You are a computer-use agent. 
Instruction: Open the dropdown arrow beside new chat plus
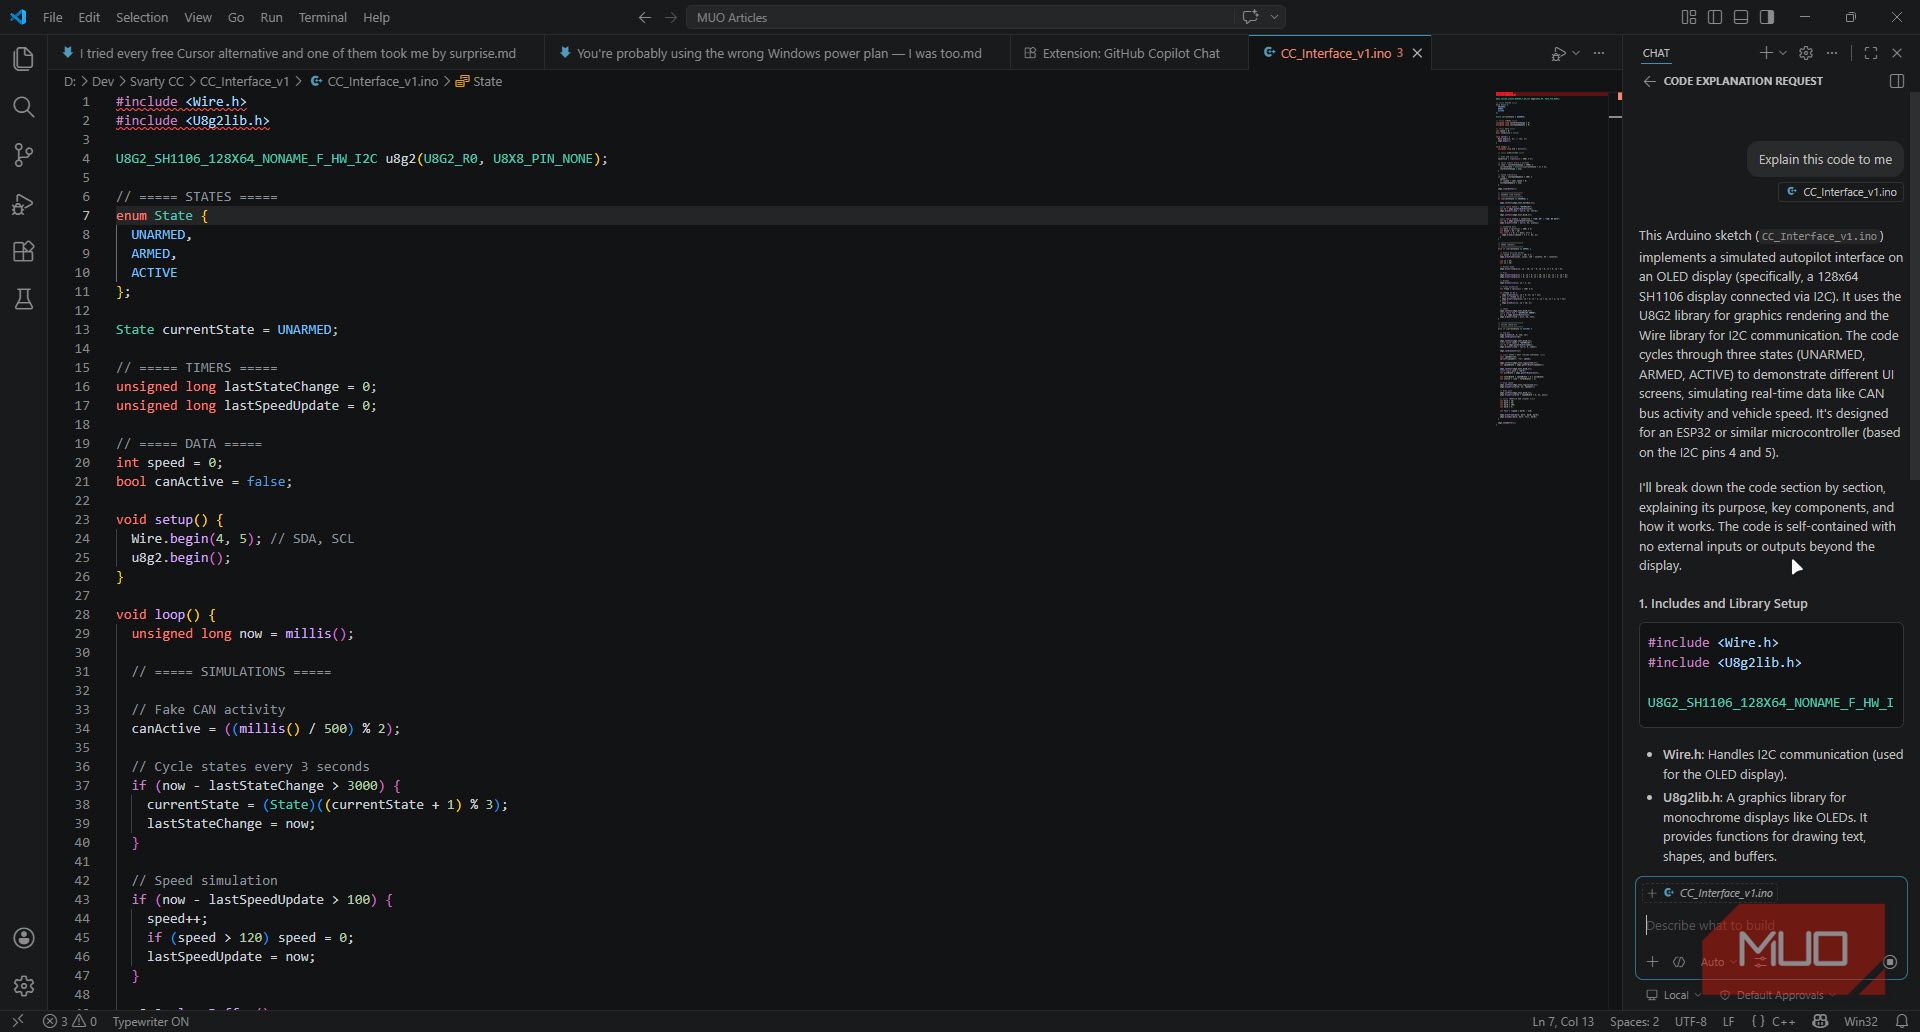(x=1783, y=53)
